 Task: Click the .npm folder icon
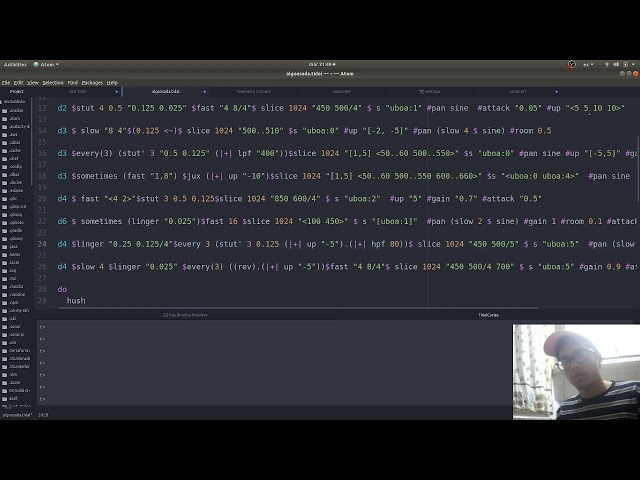point(4,302)
